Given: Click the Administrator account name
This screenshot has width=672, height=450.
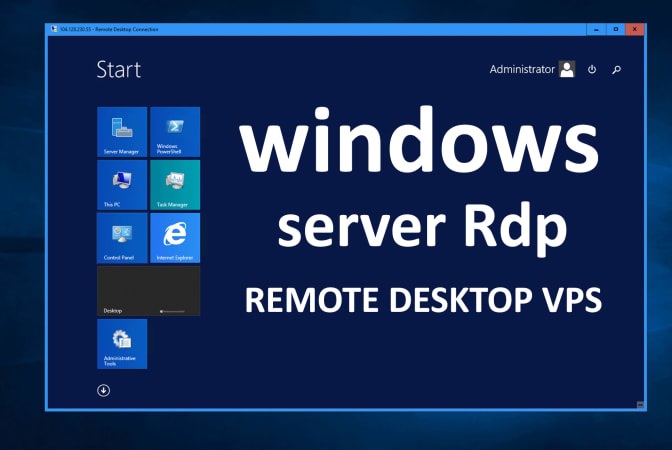Looking at the screenshot, I should point(522,69).
